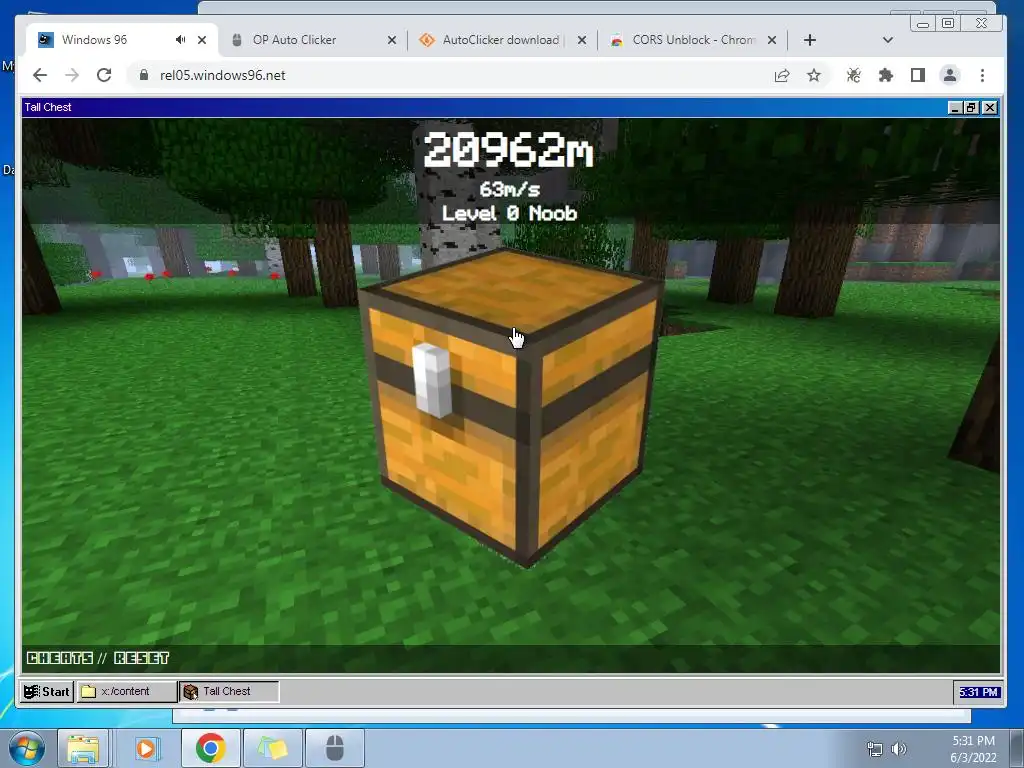Screen dimensions: 1024x768
Task: Go forward in browser history
Action: [x=72, y=75]
